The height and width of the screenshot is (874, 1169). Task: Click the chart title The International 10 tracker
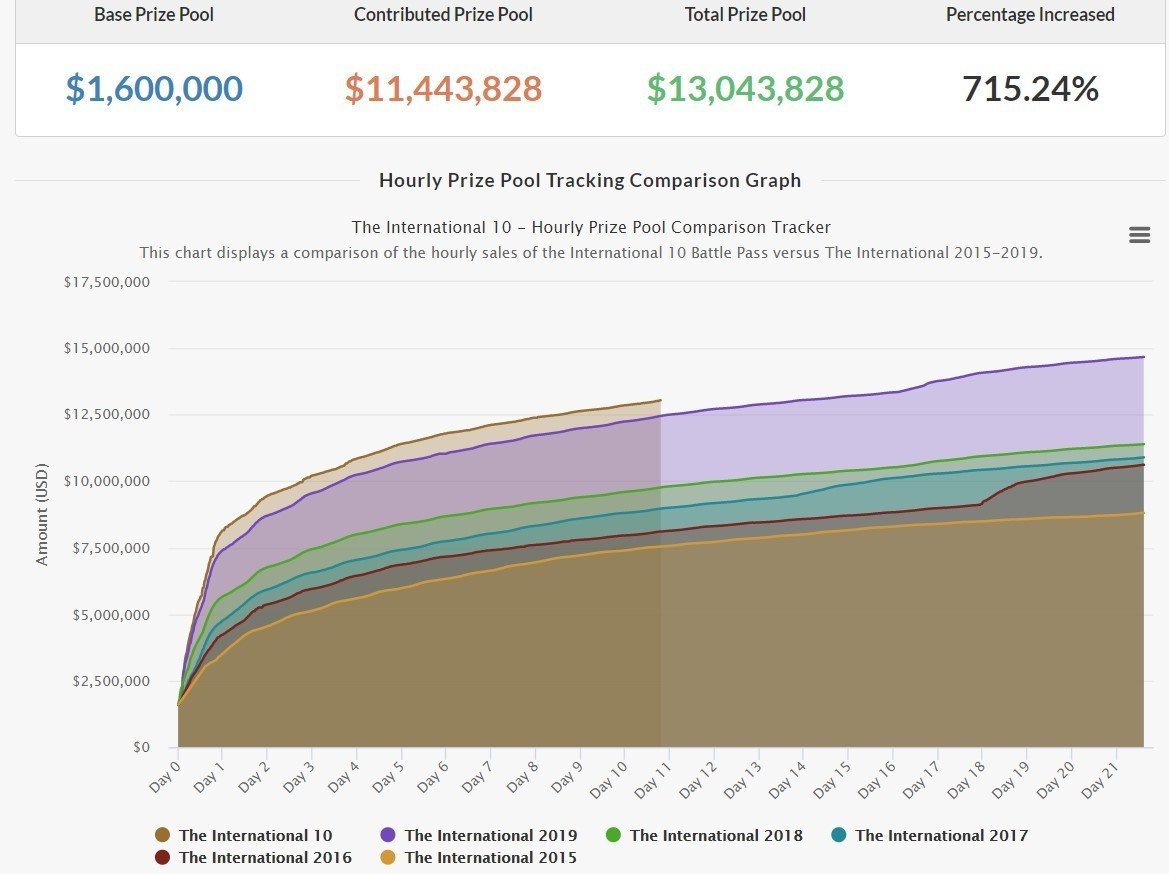click(591, 227)
